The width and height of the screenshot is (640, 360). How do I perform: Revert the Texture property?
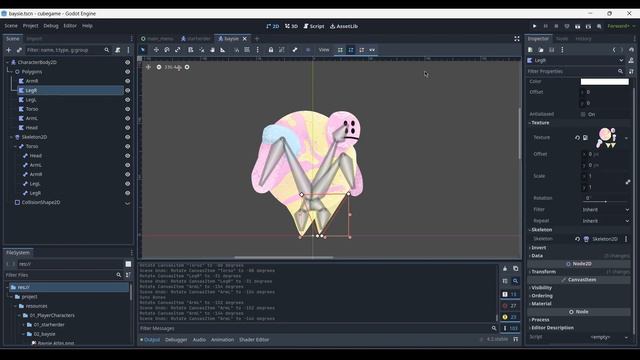(577, 138)
